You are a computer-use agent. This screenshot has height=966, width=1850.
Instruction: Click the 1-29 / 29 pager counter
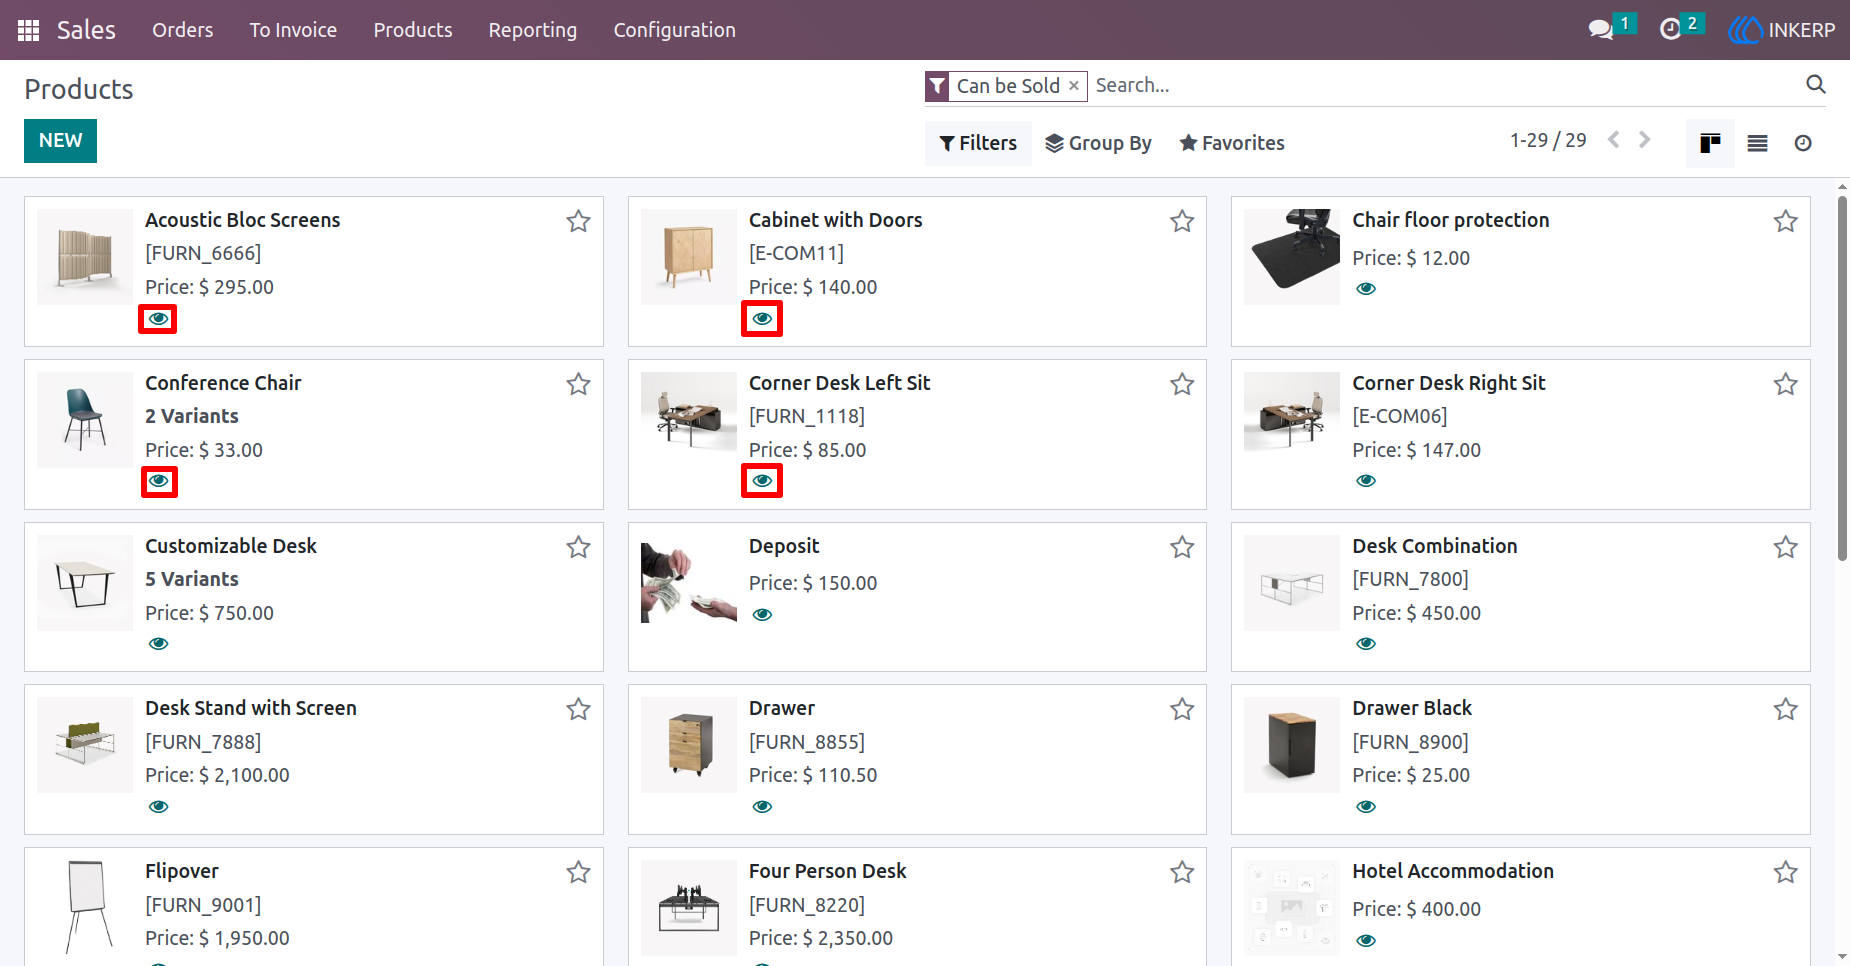point(1548,141)
